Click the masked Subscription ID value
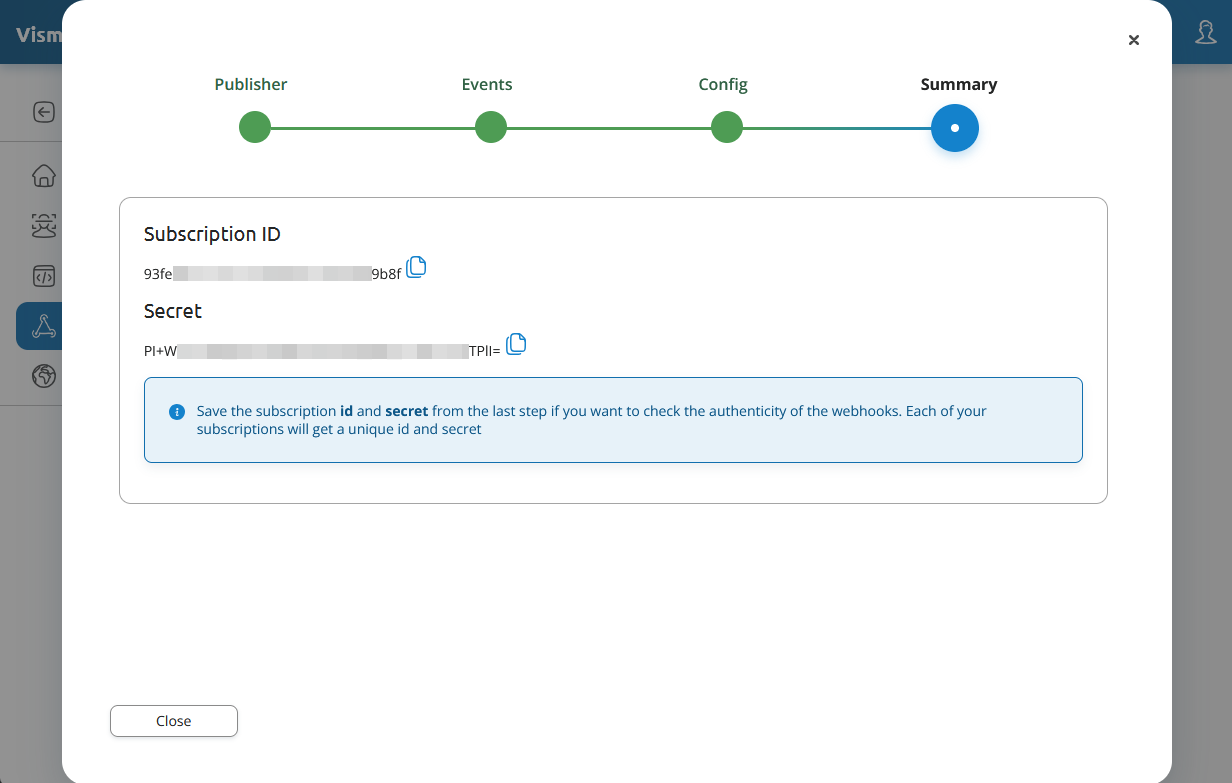This screenshot has height=783, width=1232. tap(272, 273)
